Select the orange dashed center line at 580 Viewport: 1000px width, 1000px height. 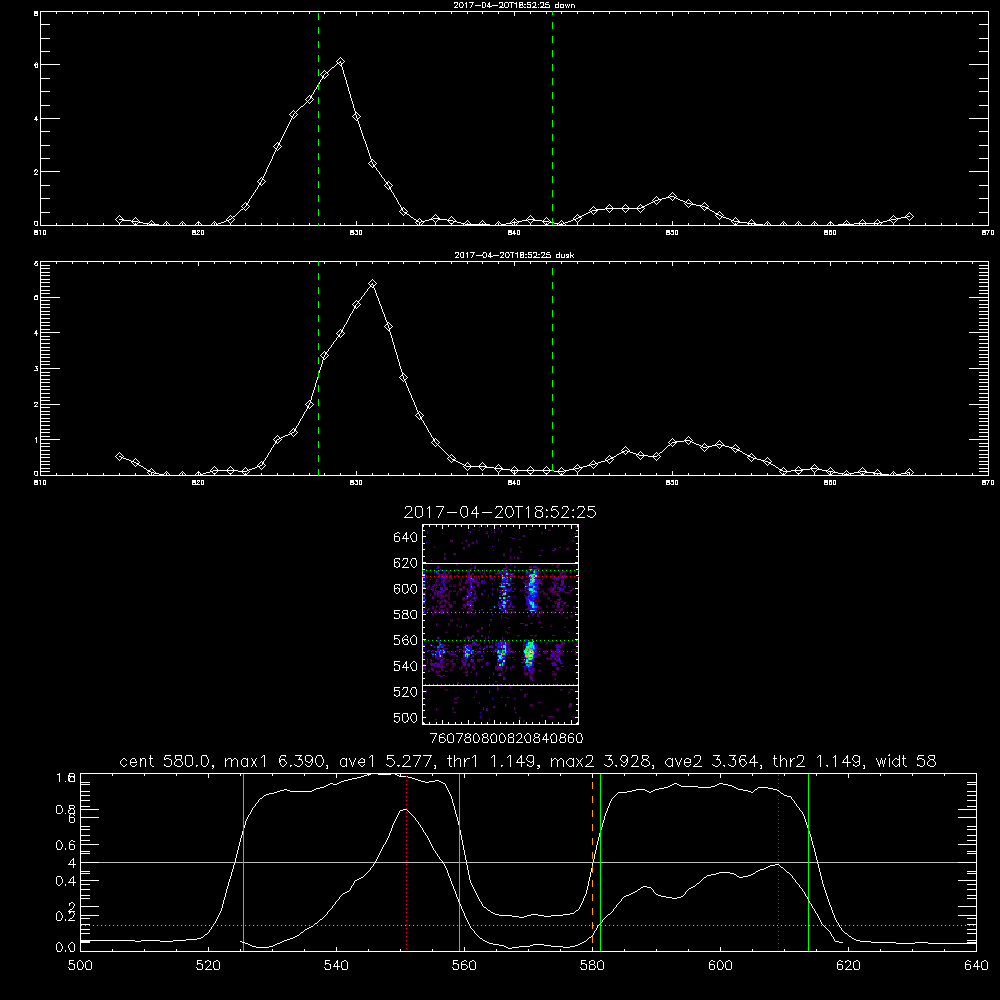(x=592, y=862)
